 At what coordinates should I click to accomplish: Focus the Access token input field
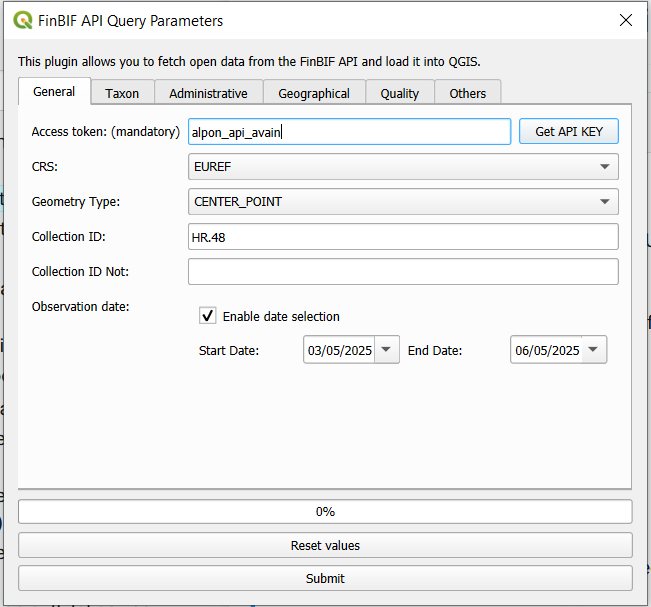pyautogui.click(x=350, y=132)
